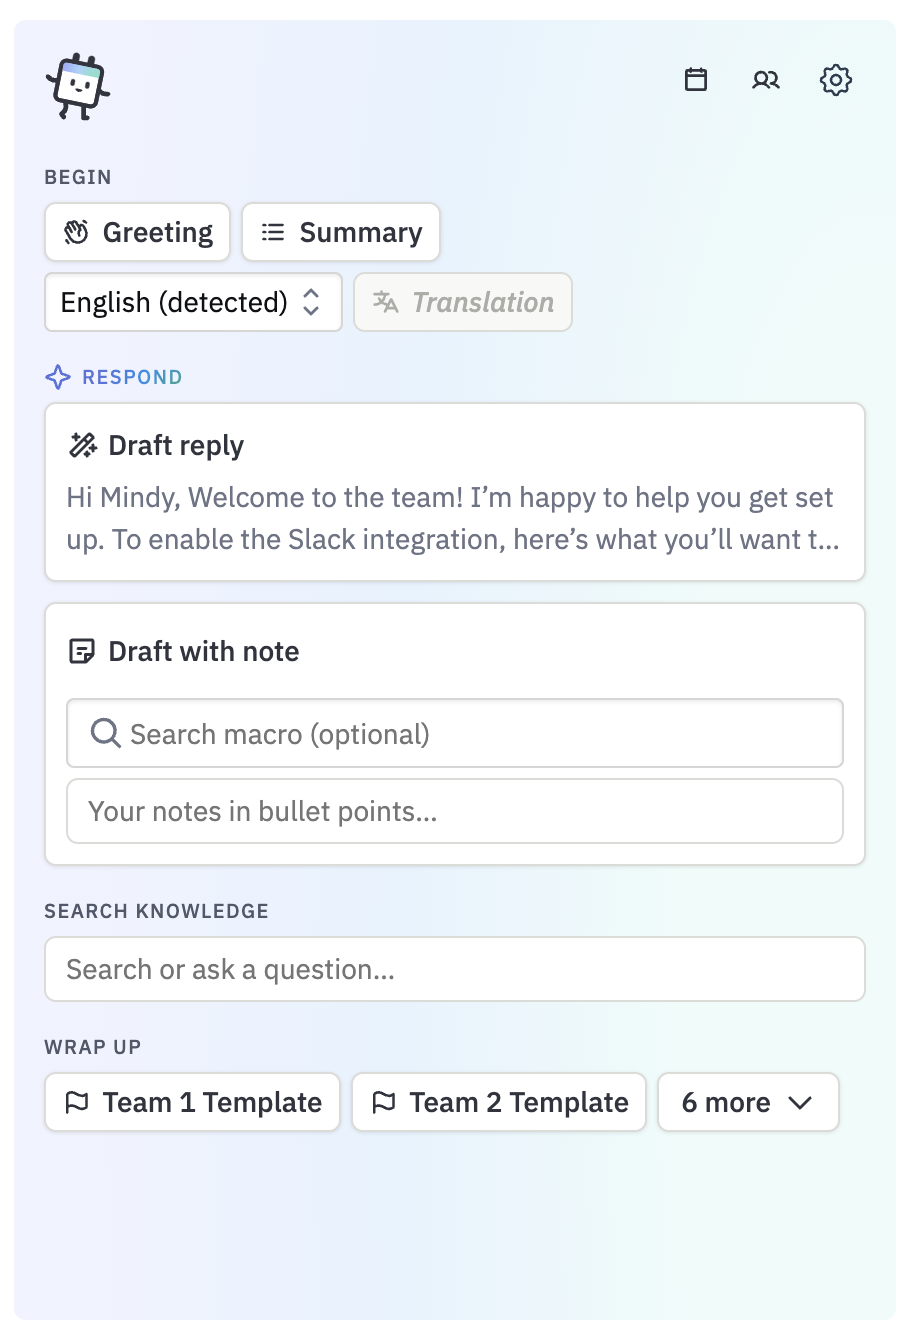
Task: Generate a Summary of the conversation
Action: pos(341,232)
